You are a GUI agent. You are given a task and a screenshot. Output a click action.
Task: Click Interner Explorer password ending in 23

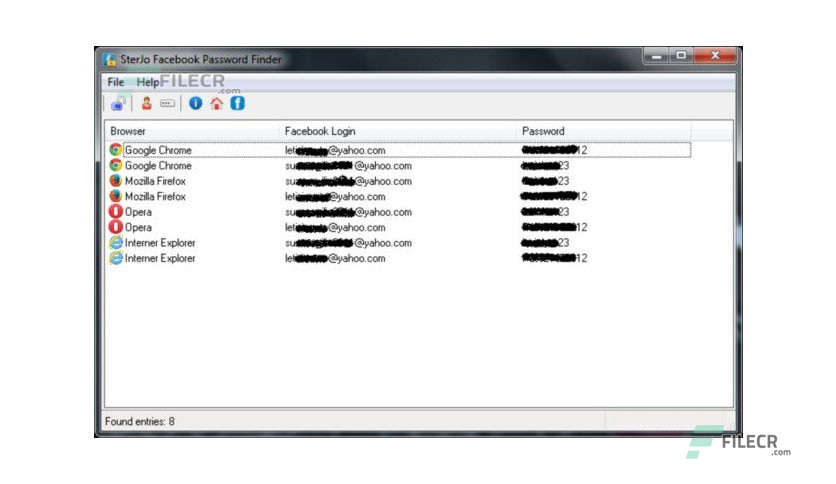pos(545,243)
